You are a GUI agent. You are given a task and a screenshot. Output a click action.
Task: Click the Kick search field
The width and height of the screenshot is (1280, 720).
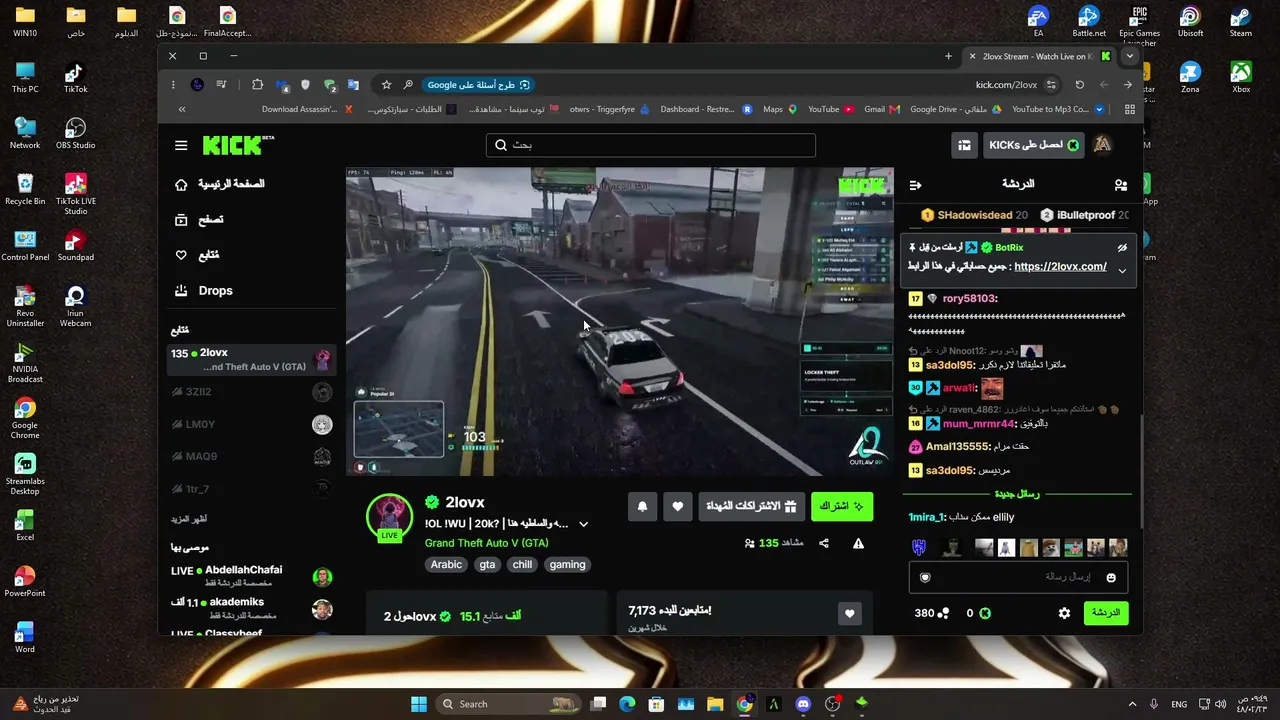click(x=651, y=145)
